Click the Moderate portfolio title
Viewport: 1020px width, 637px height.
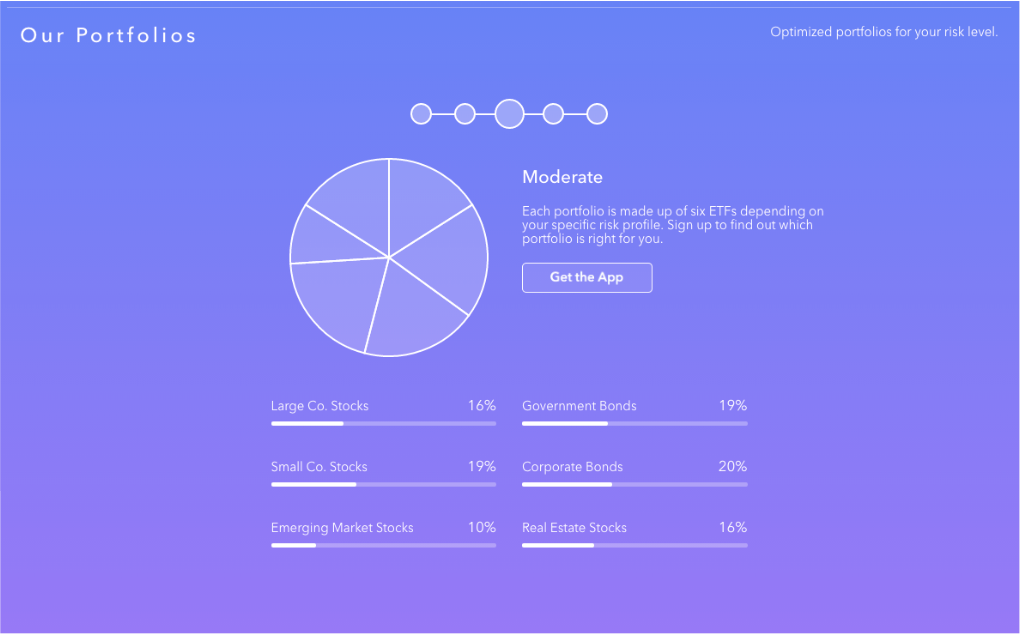562,177
